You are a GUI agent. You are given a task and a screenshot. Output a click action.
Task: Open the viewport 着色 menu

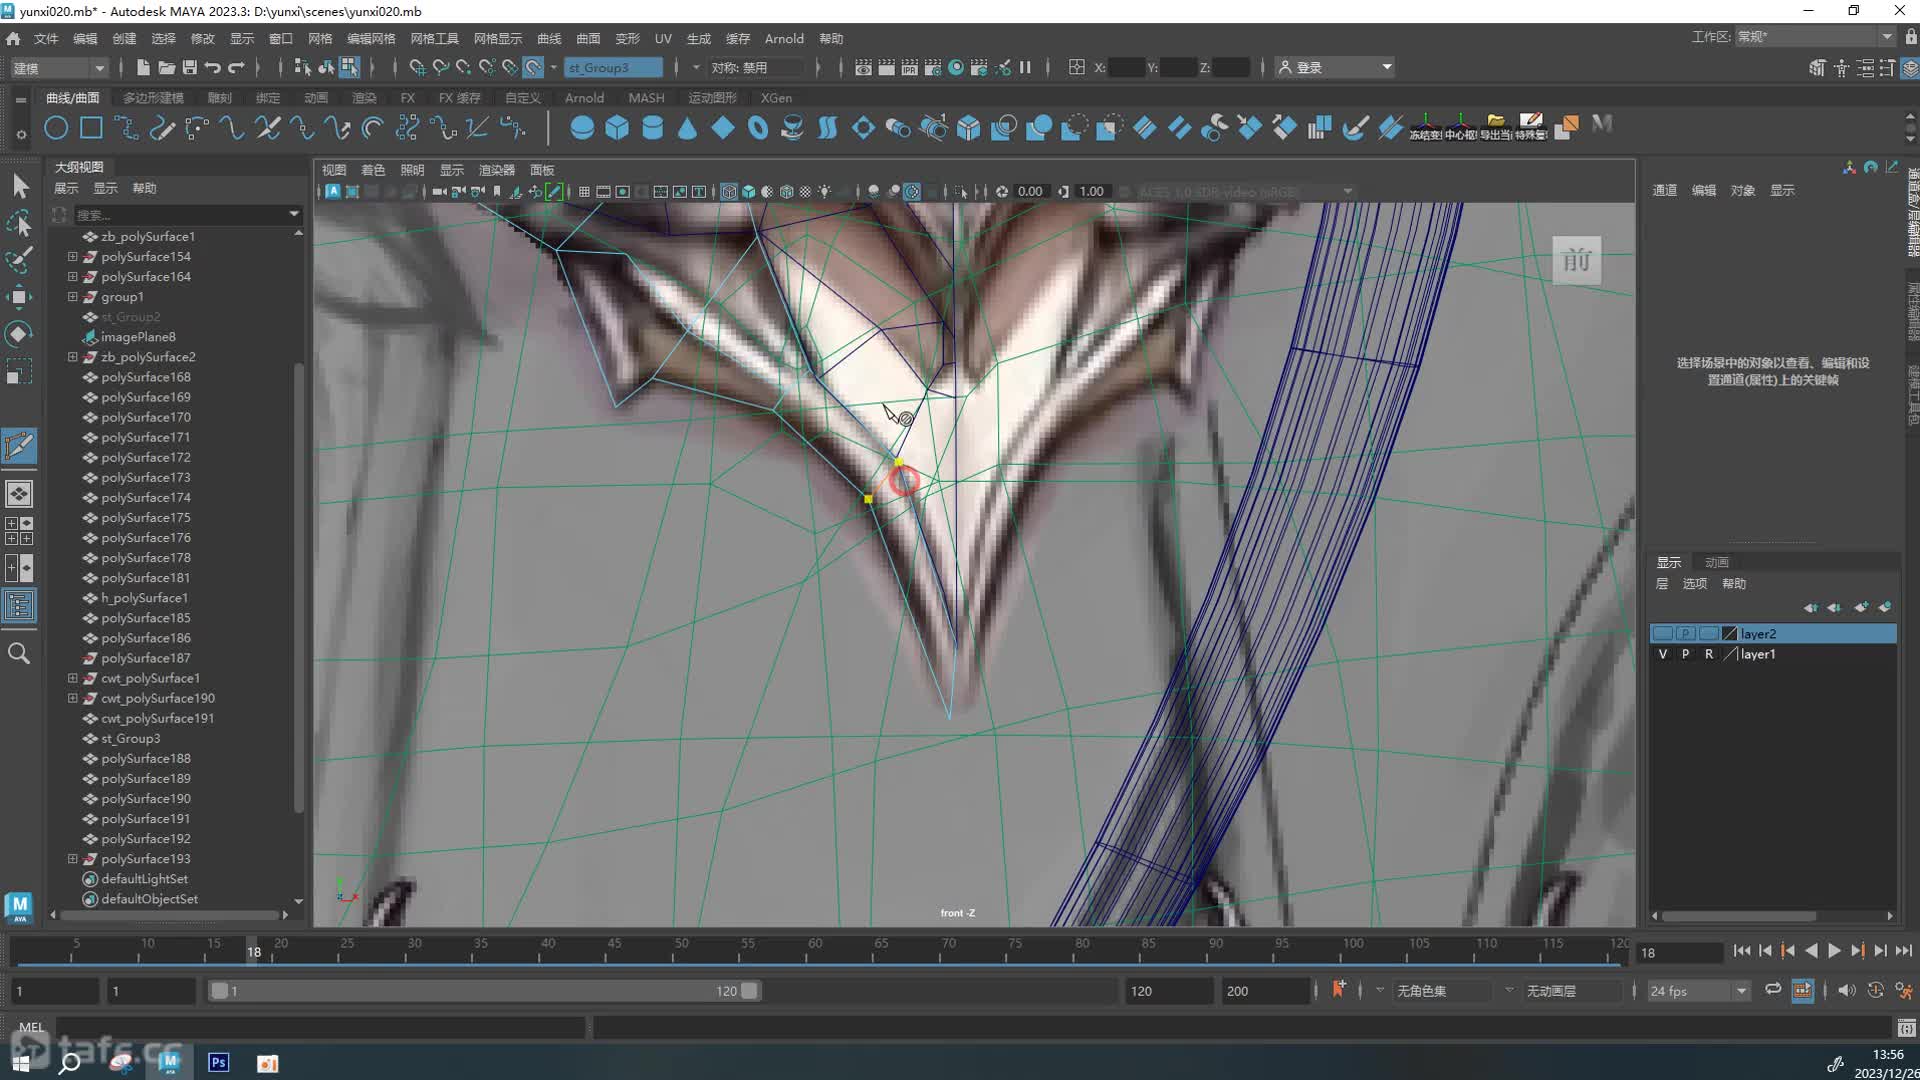point(373,170)
